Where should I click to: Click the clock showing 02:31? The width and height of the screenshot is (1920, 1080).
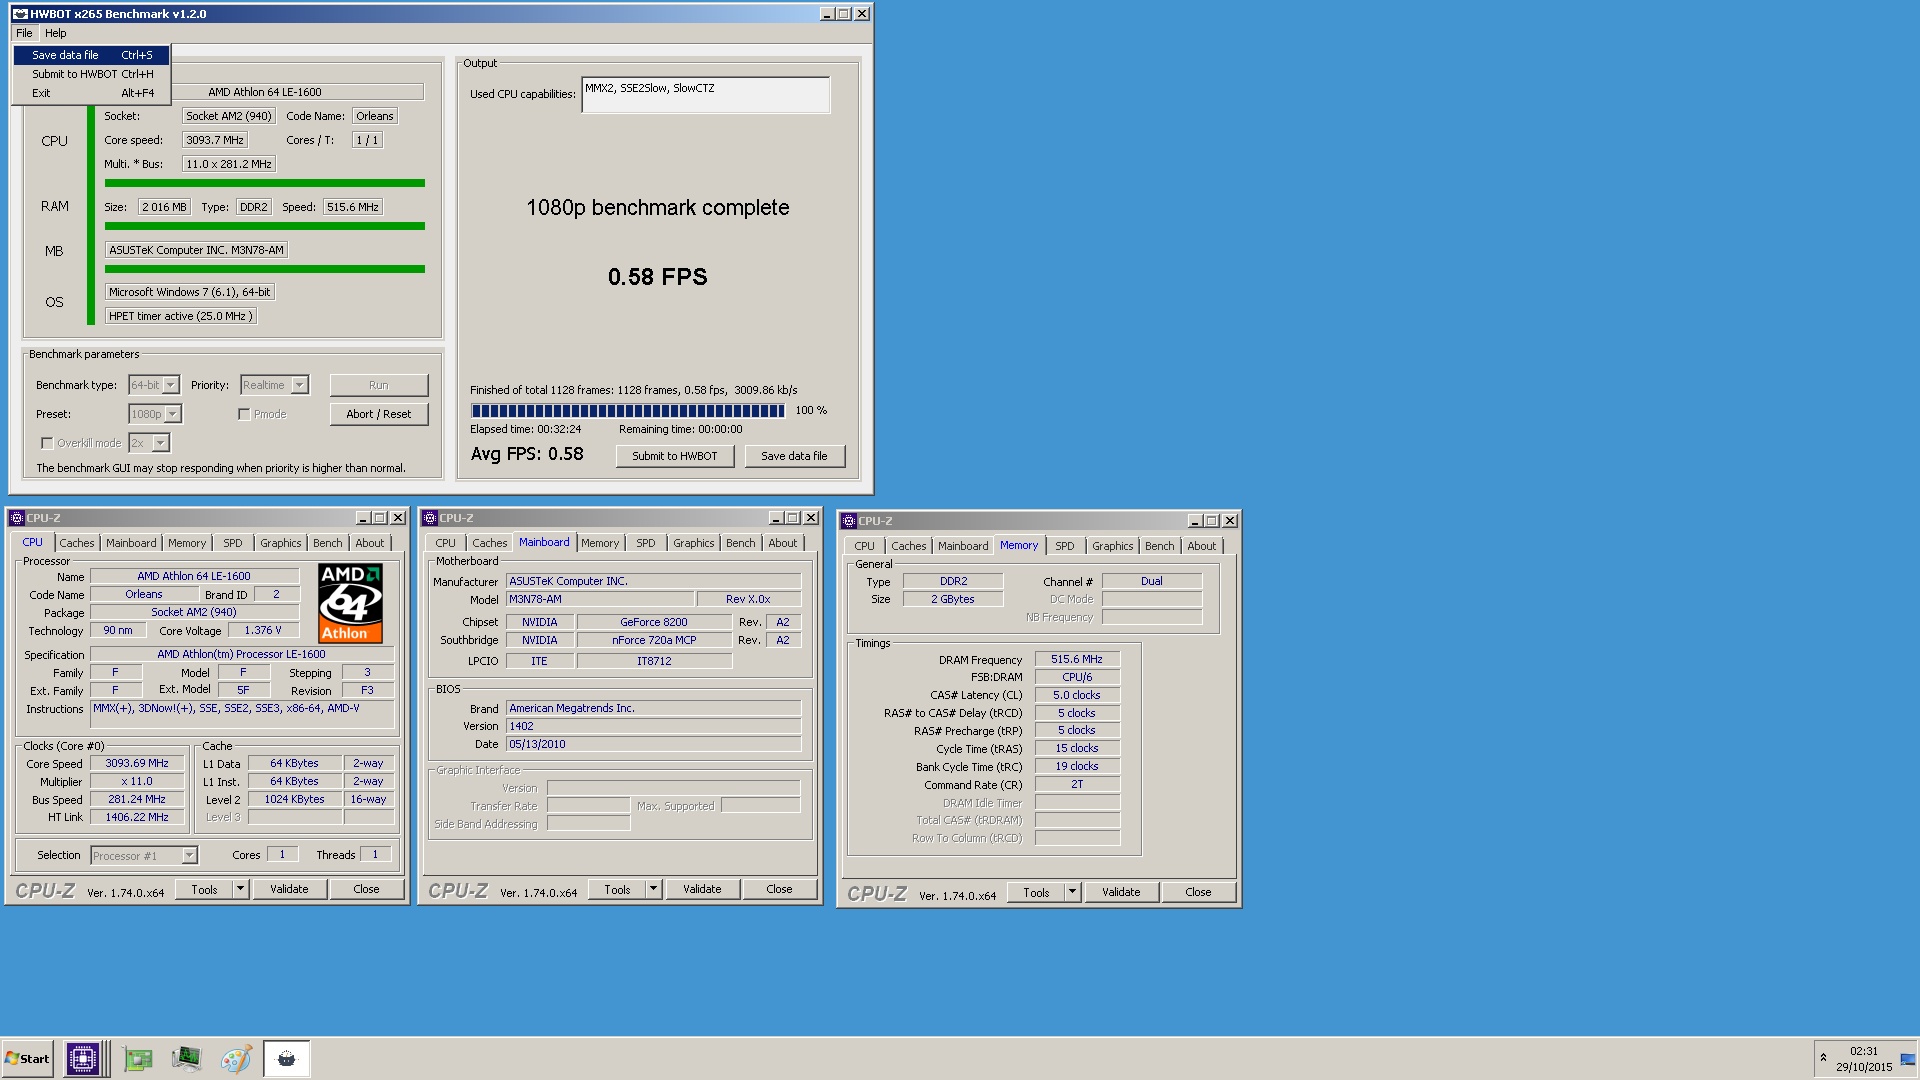click(1863, 1059)
